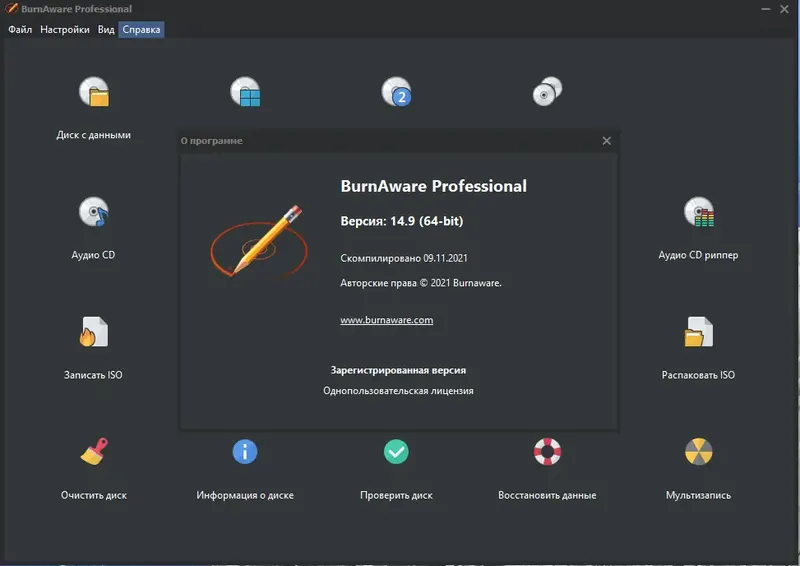Open the Восстановить данные lifebuoy icon
Viewport: 800px width, 566px height.
(547, 452)
